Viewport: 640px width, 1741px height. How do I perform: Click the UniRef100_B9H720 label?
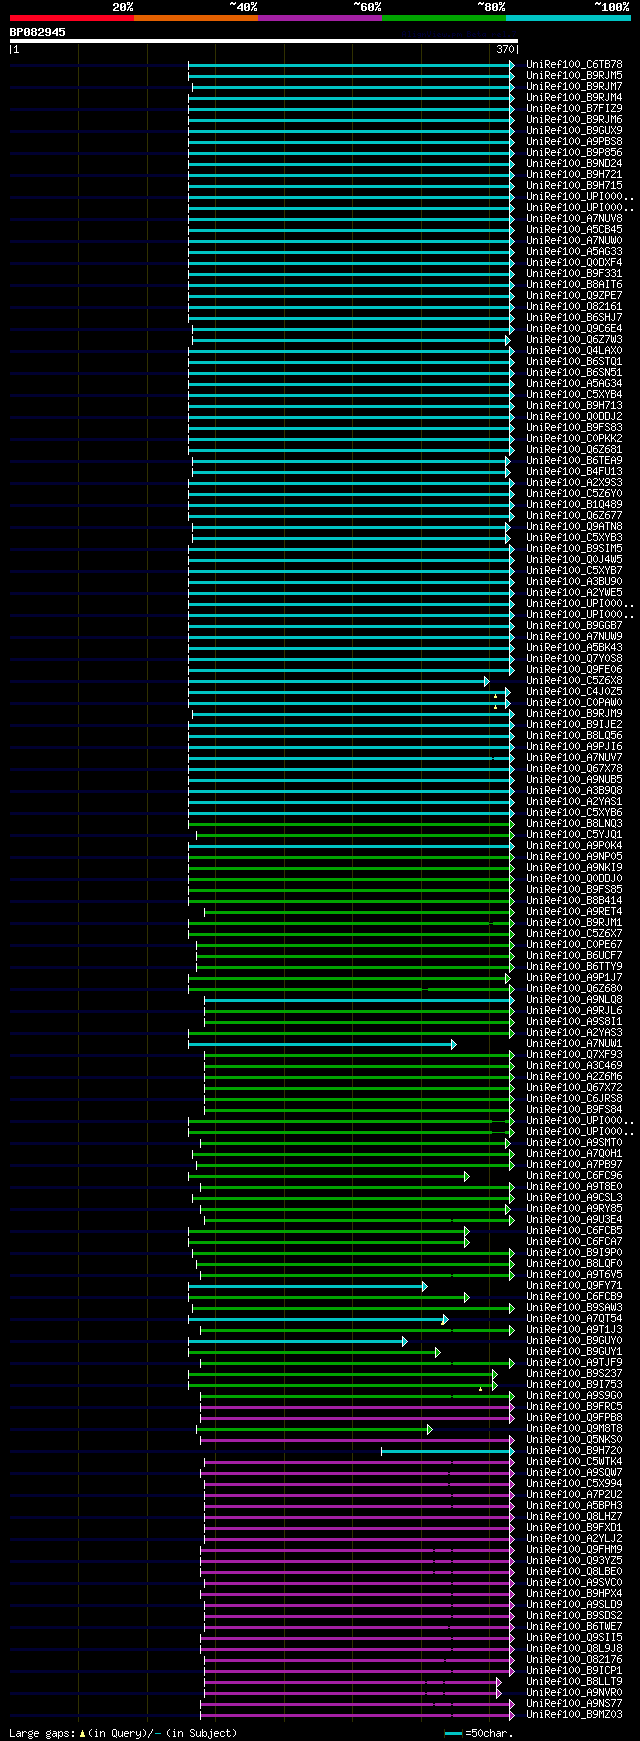pos(574,1451)
